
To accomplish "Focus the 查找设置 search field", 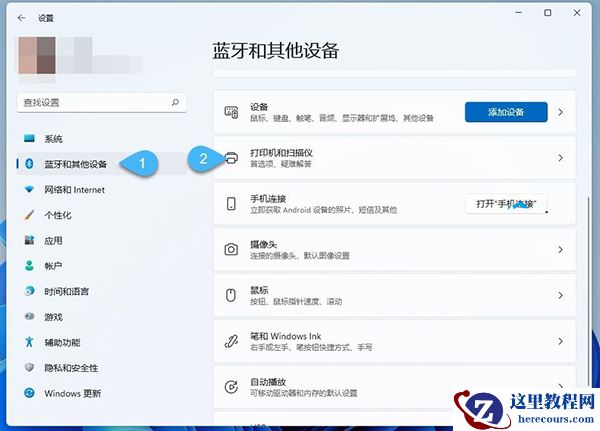I will [102, 102].
